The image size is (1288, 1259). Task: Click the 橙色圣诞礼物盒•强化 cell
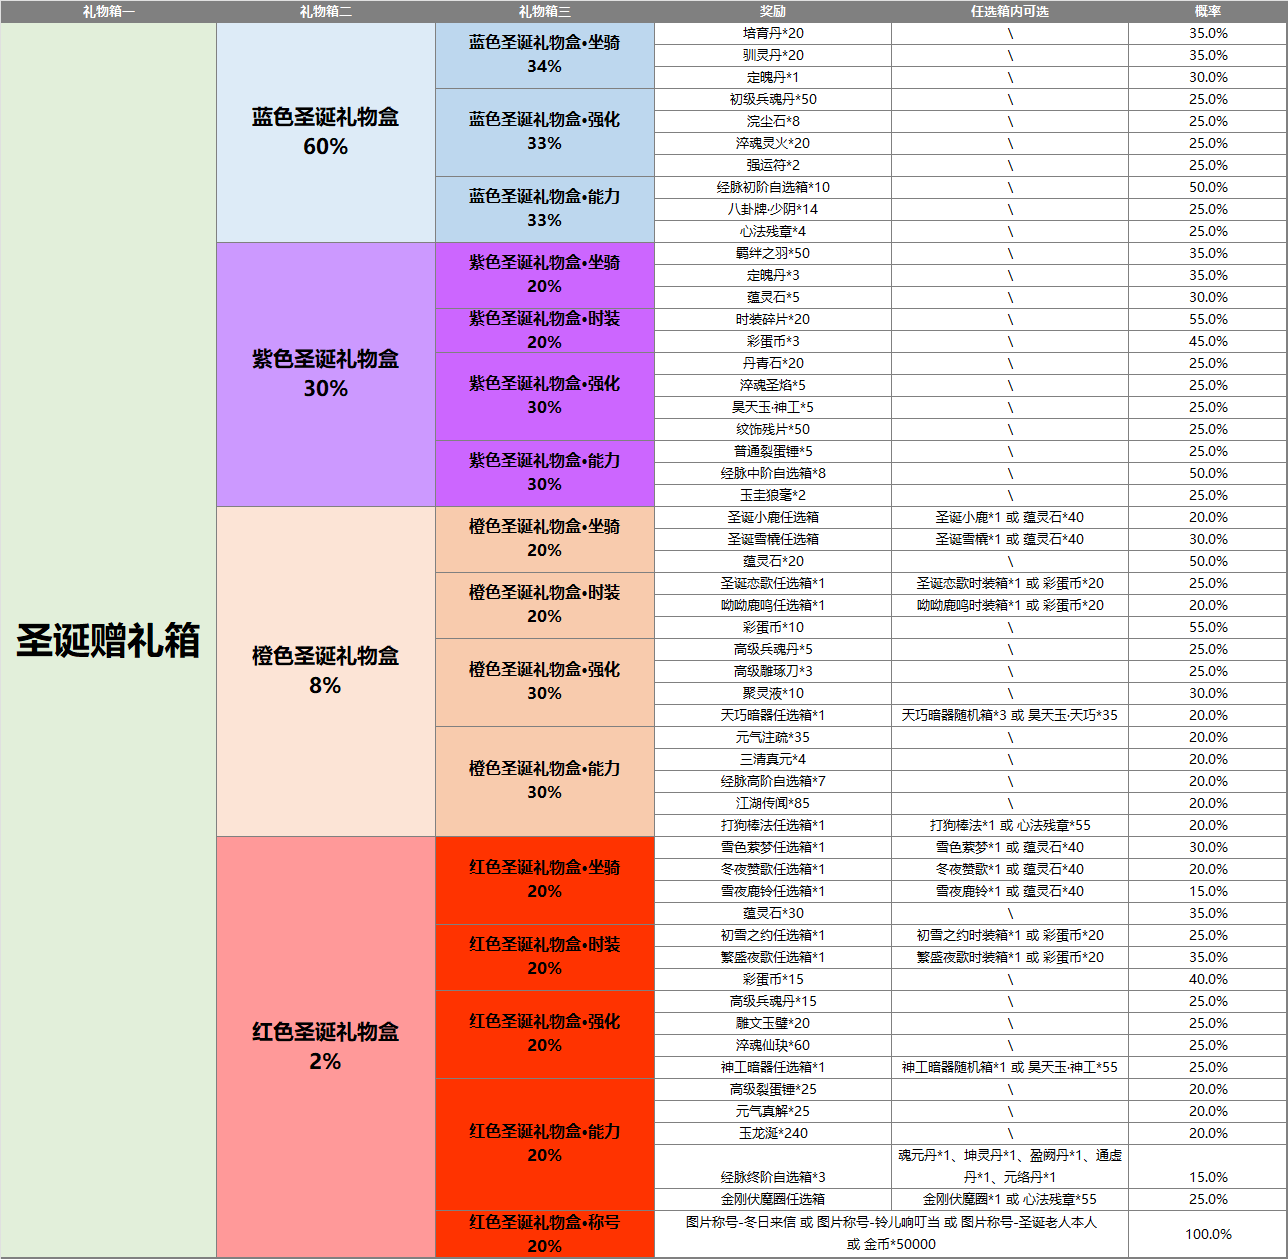(x=544, y=682)
